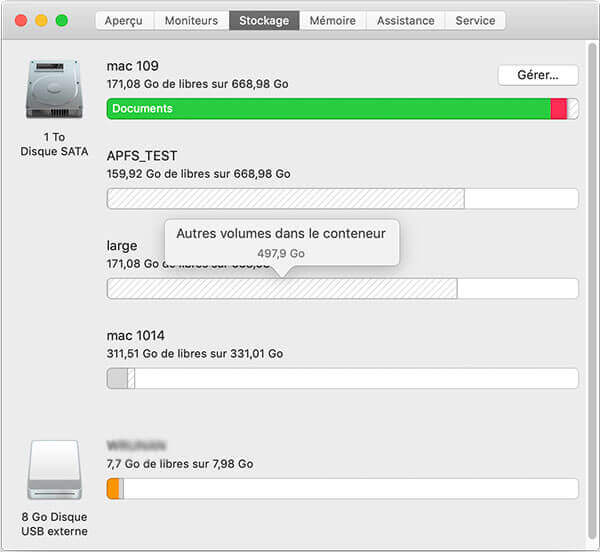Click the external USB disk icon

(x=54, y=469)
